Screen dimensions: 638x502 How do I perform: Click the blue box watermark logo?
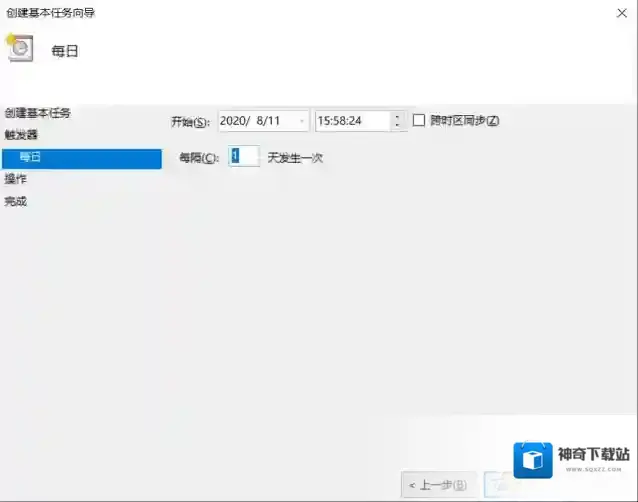pyautogui.click(x=533, y=460)
